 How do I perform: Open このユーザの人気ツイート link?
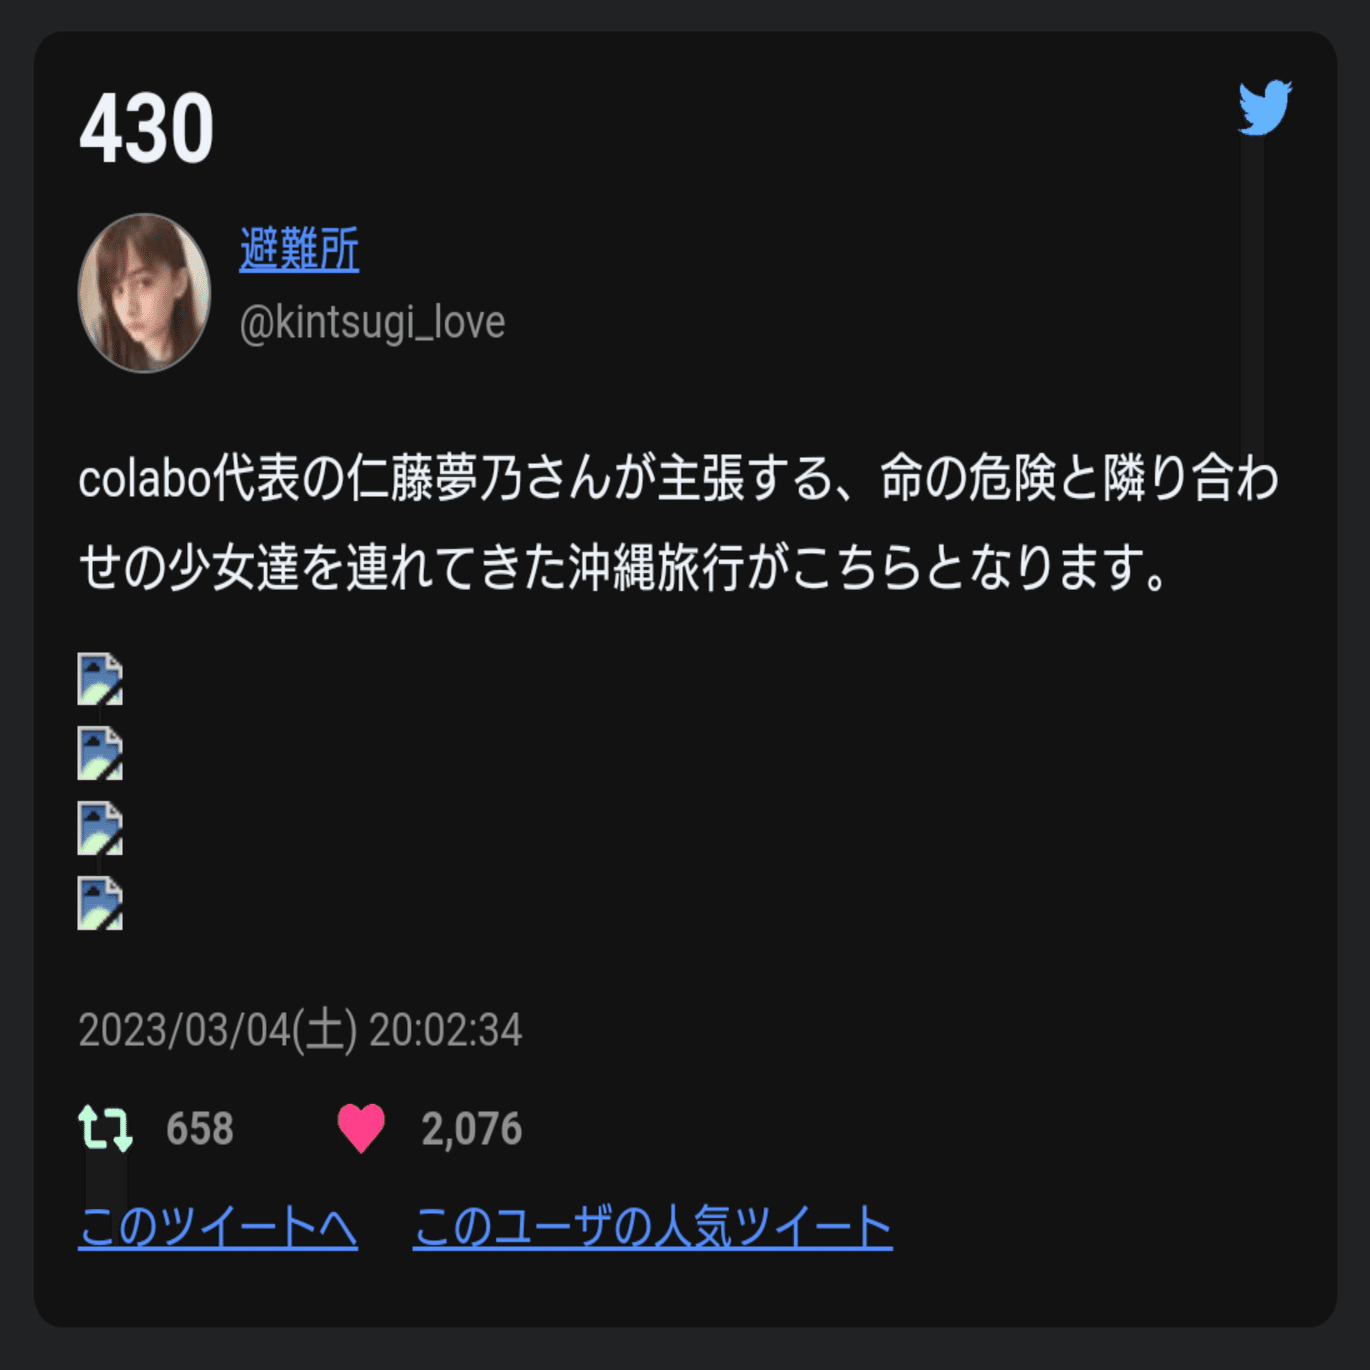click(x=652, y=1227)
